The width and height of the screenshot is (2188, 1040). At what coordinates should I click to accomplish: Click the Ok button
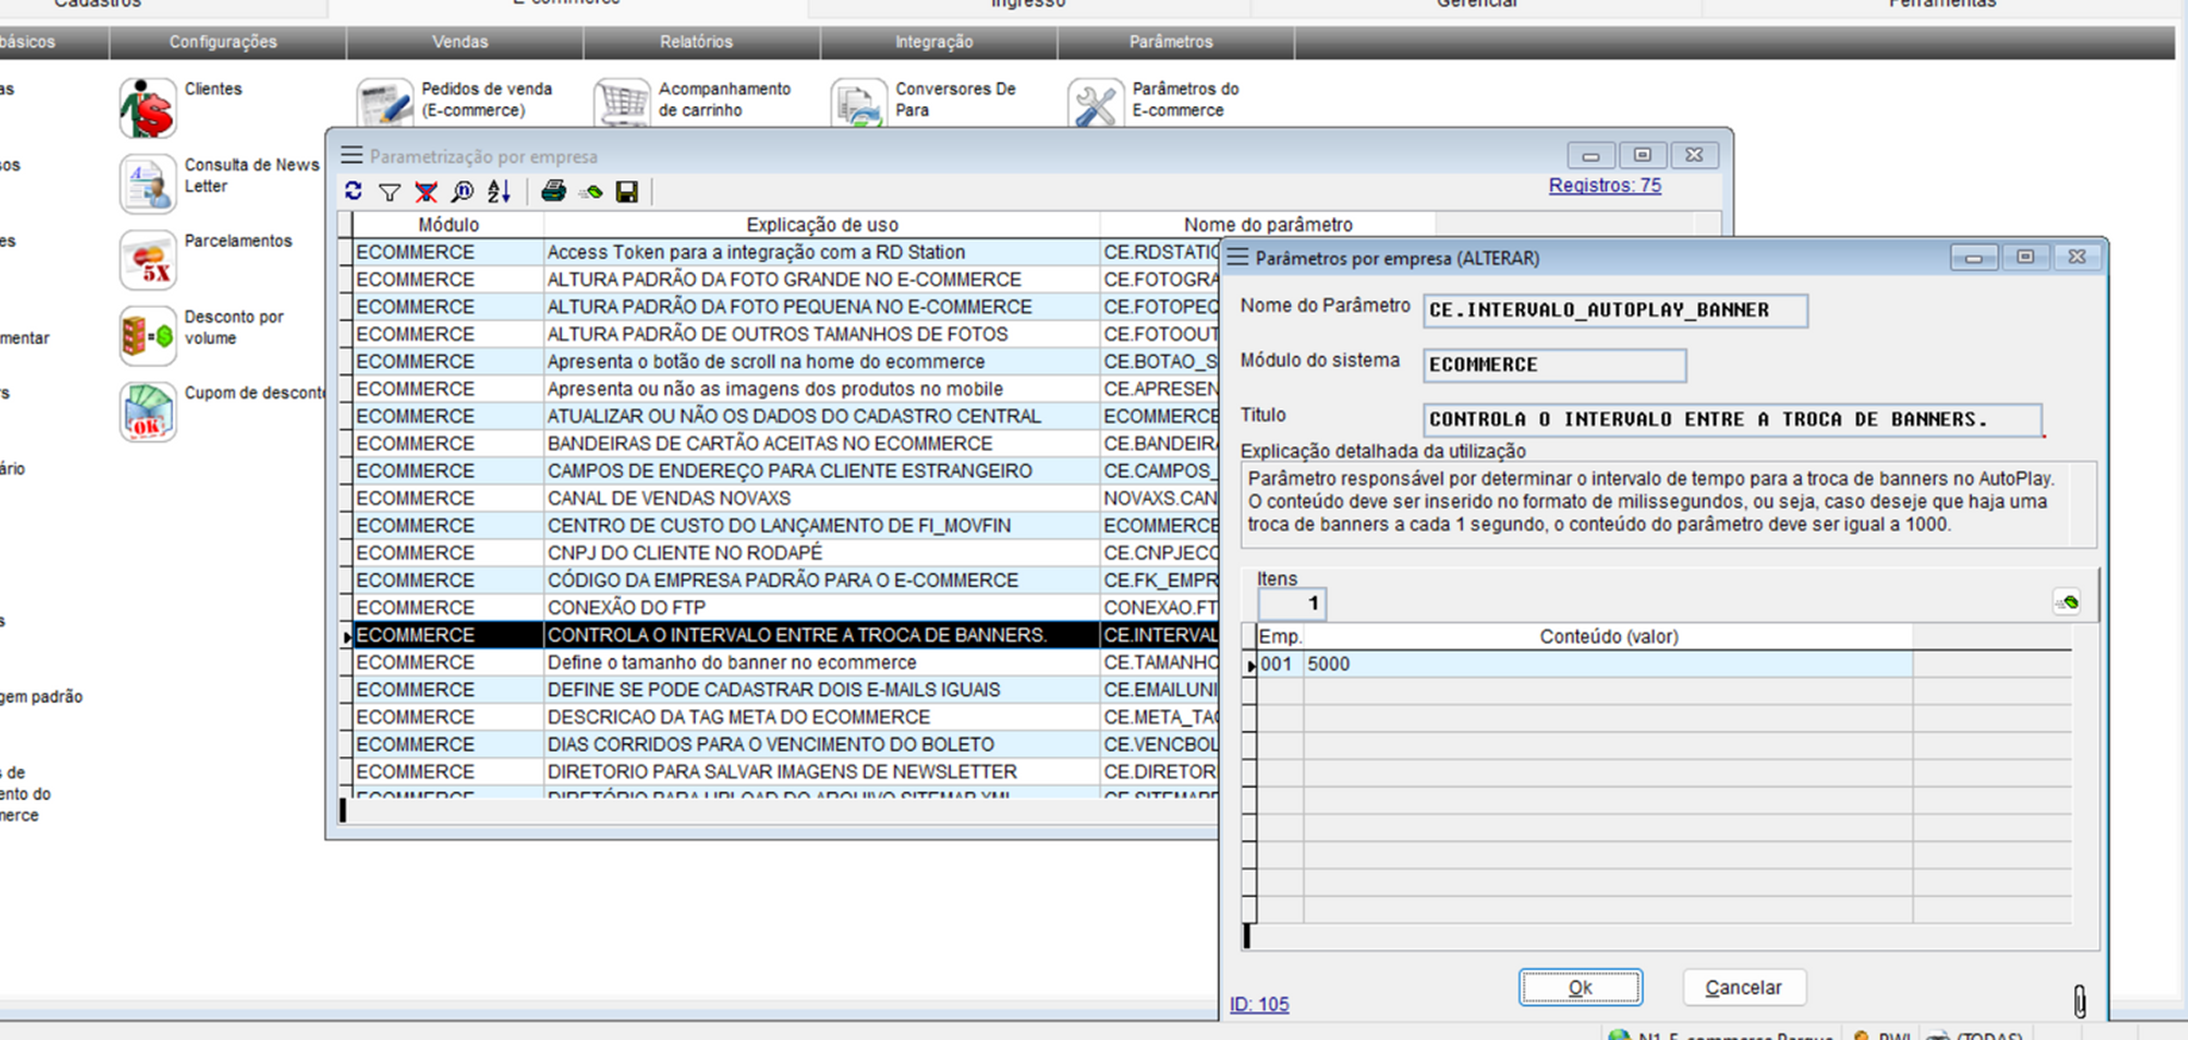(1580, 988)
